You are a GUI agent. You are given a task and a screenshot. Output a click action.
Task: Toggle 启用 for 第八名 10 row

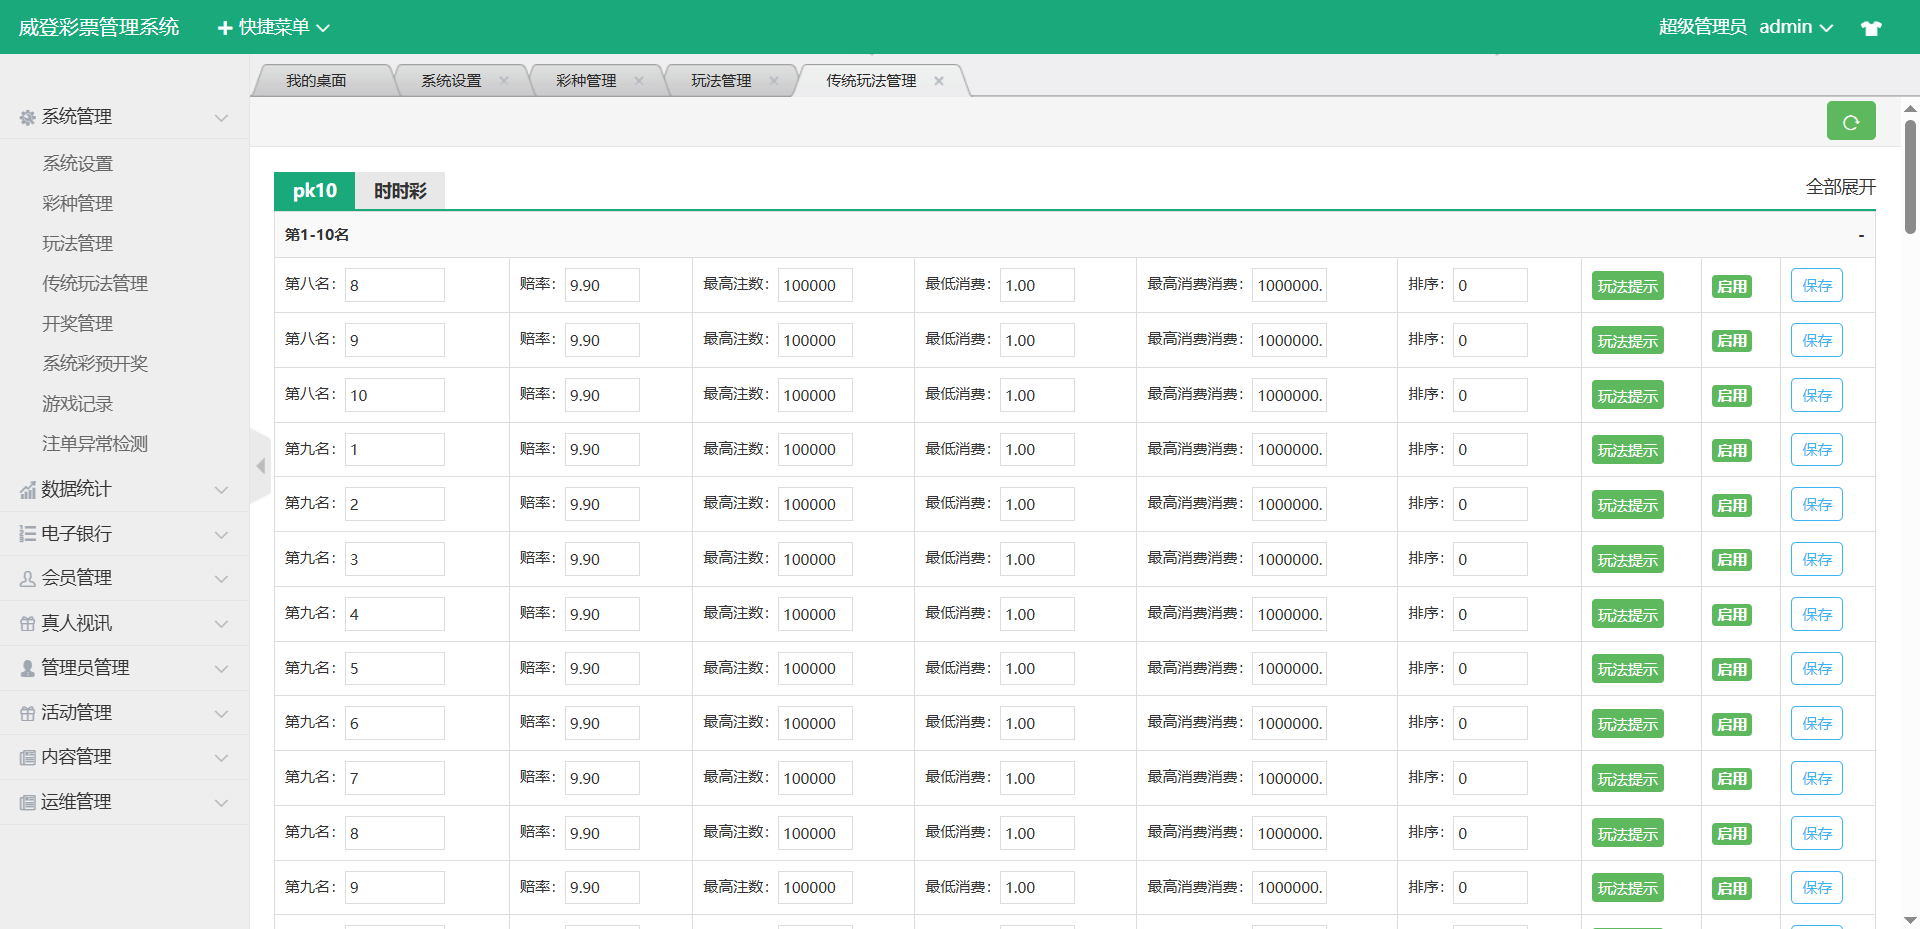coord(1732,396)
